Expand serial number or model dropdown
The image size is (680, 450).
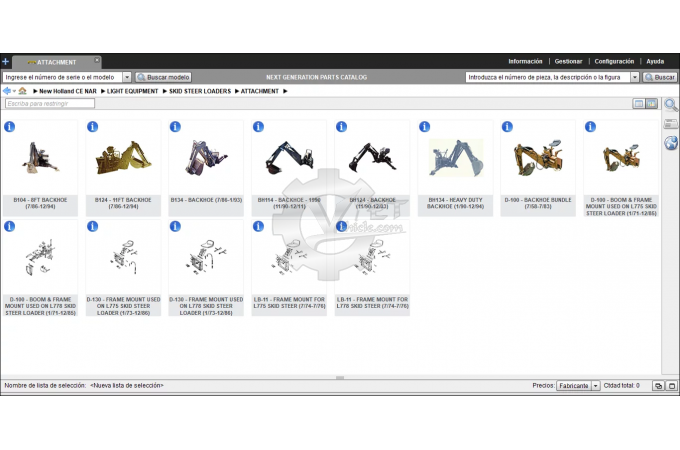(127, 77)
